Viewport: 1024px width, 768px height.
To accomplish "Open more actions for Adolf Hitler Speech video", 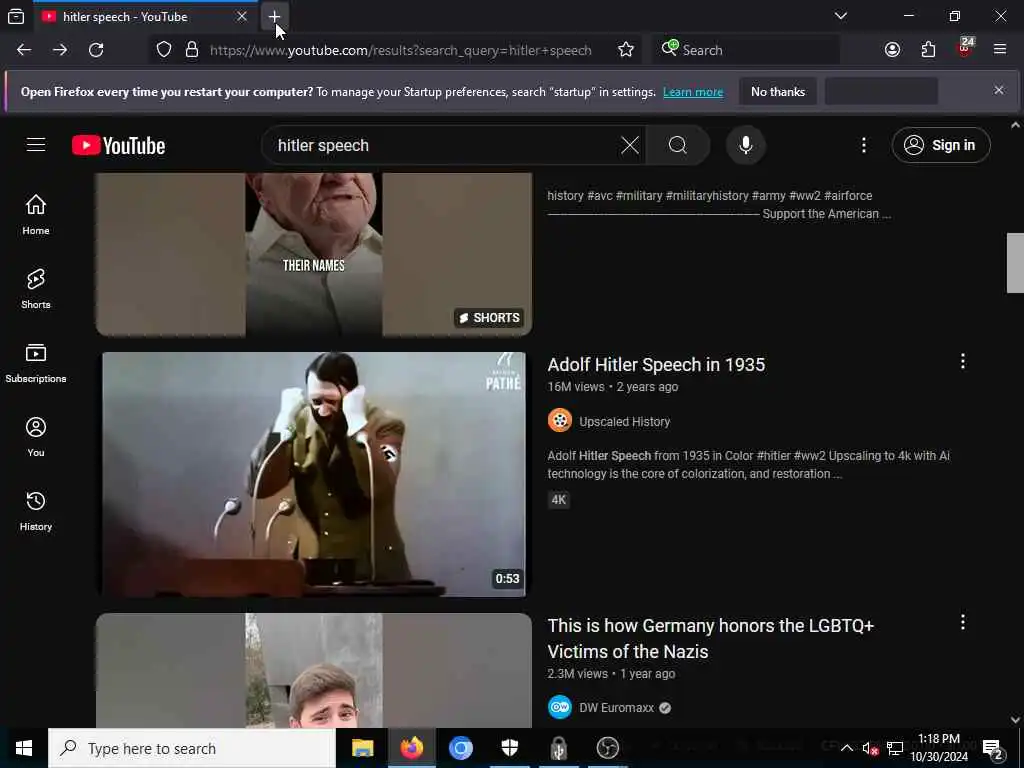I will point(963,361).
